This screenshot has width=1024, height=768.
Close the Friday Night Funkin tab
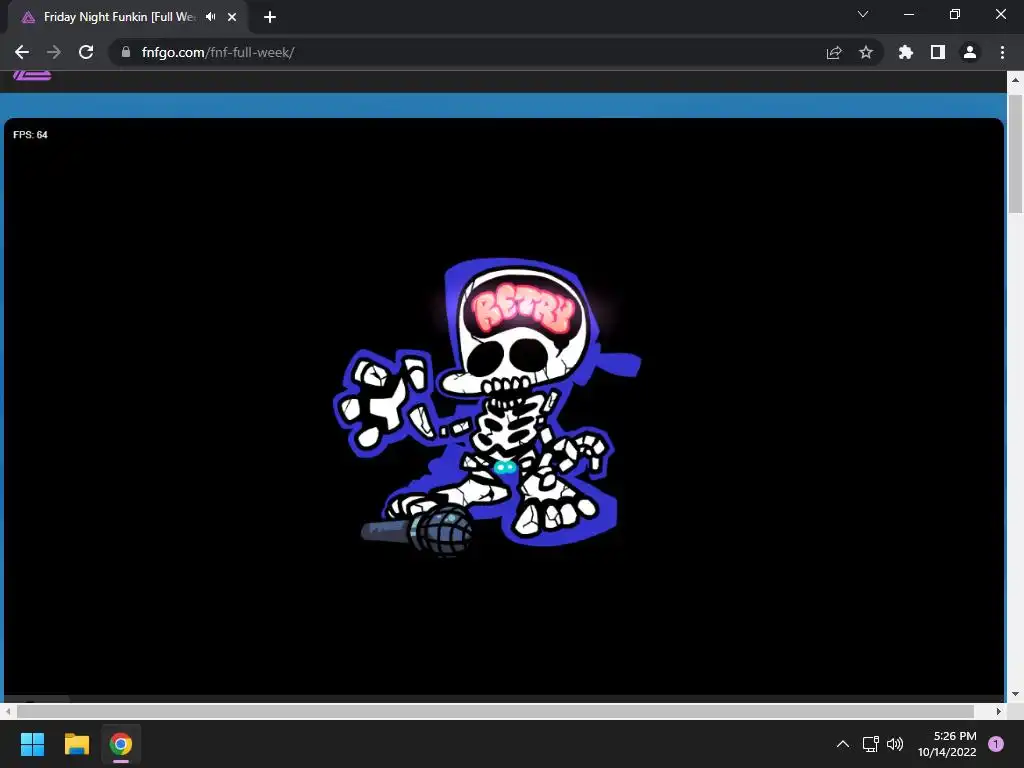coord(232,17)
